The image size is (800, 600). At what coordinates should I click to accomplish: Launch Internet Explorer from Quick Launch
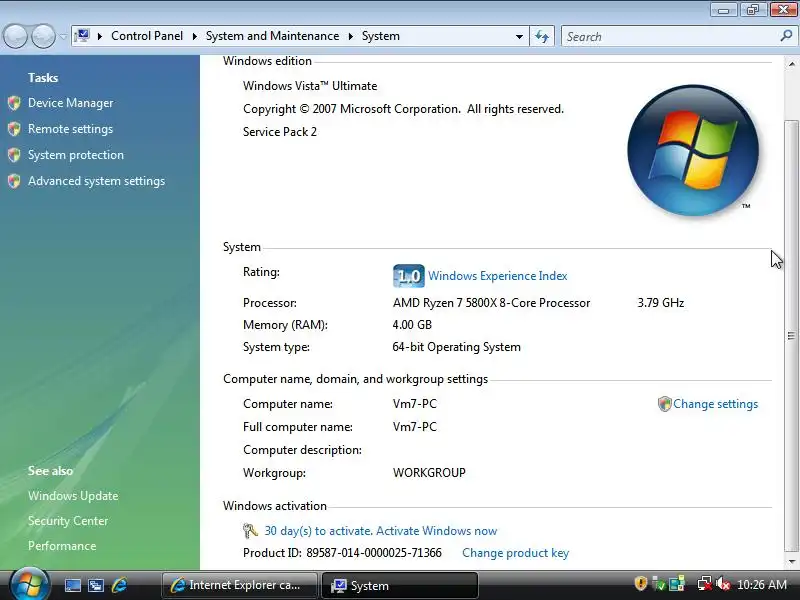pyautogui.click(x=119, y=585)
